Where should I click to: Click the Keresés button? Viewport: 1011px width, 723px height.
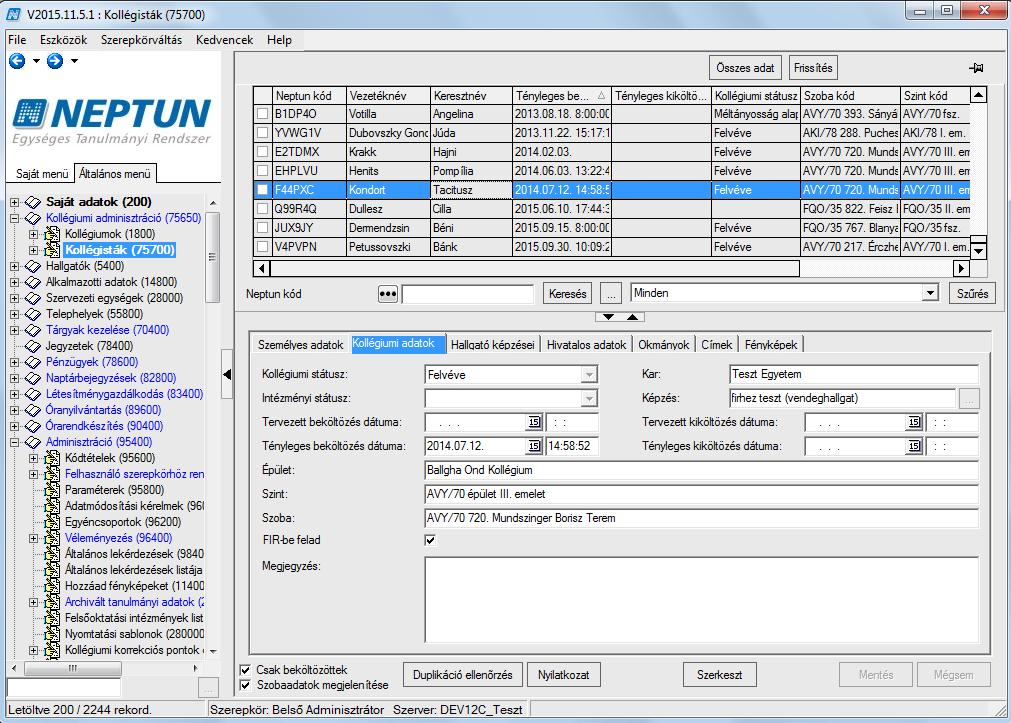coord(567,294)
